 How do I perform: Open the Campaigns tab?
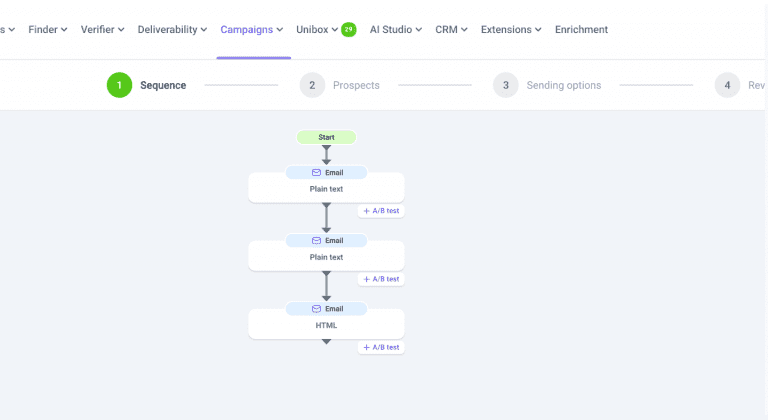[252, 29]
